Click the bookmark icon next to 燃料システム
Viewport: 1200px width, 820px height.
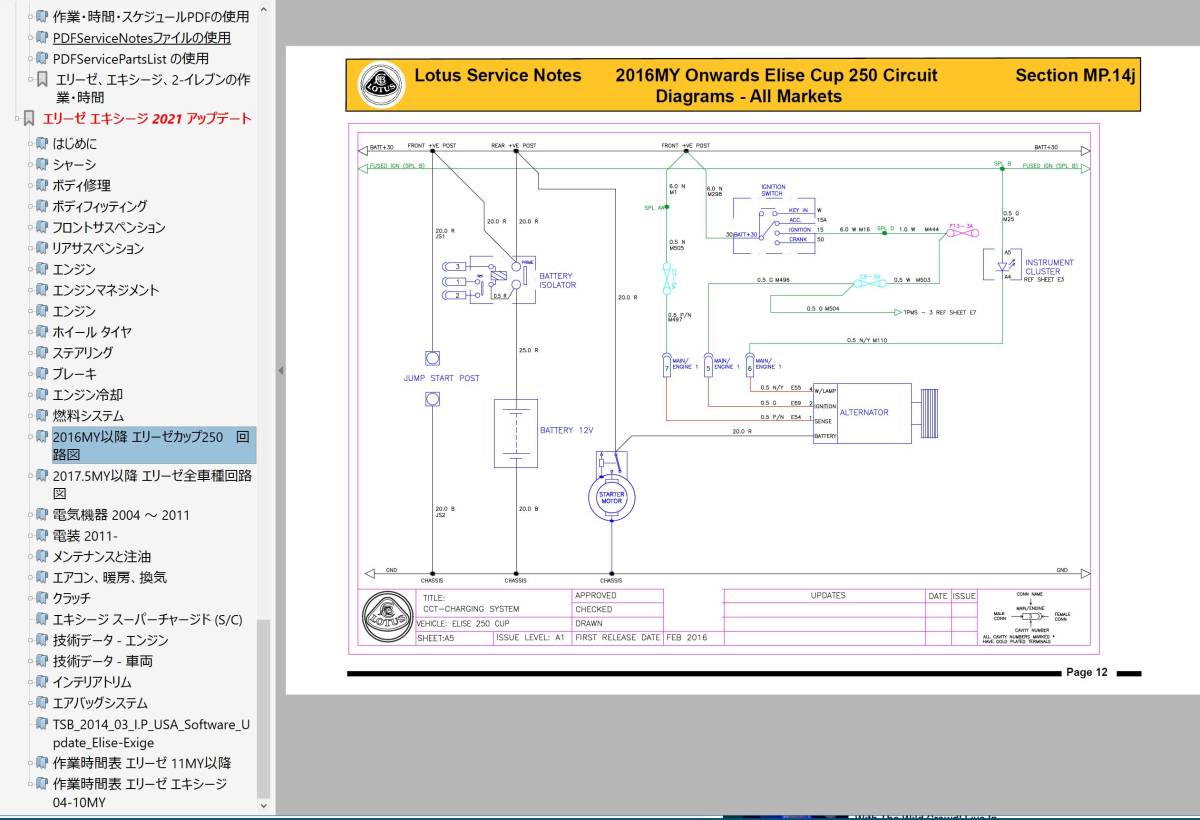tap(42, 416)
